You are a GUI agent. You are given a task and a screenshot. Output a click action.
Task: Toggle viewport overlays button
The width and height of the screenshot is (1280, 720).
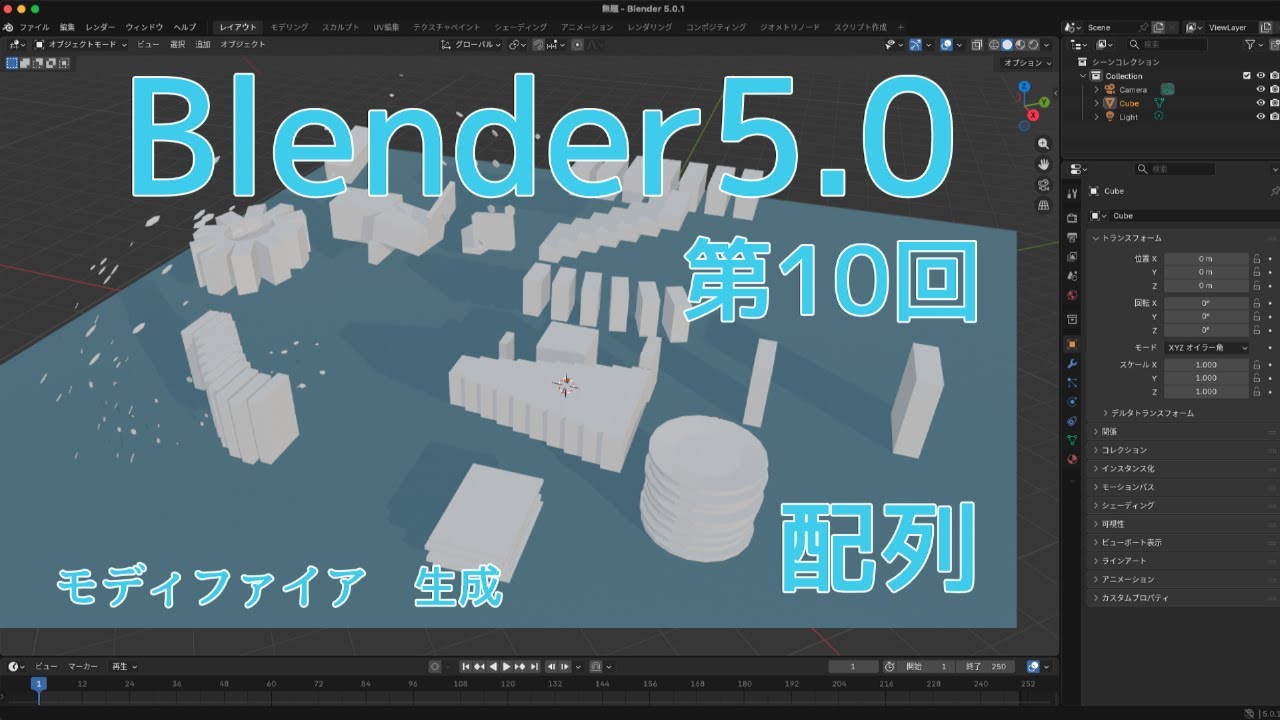[x=946, y=45]
